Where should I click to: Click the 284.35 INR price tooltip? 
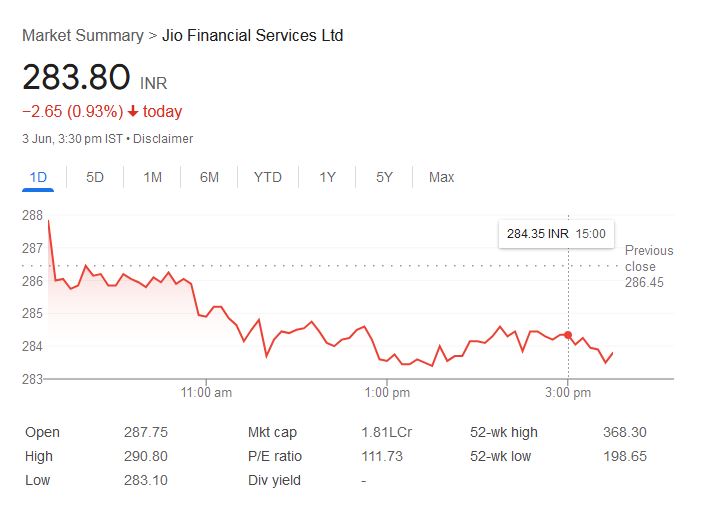coord(556,233)
